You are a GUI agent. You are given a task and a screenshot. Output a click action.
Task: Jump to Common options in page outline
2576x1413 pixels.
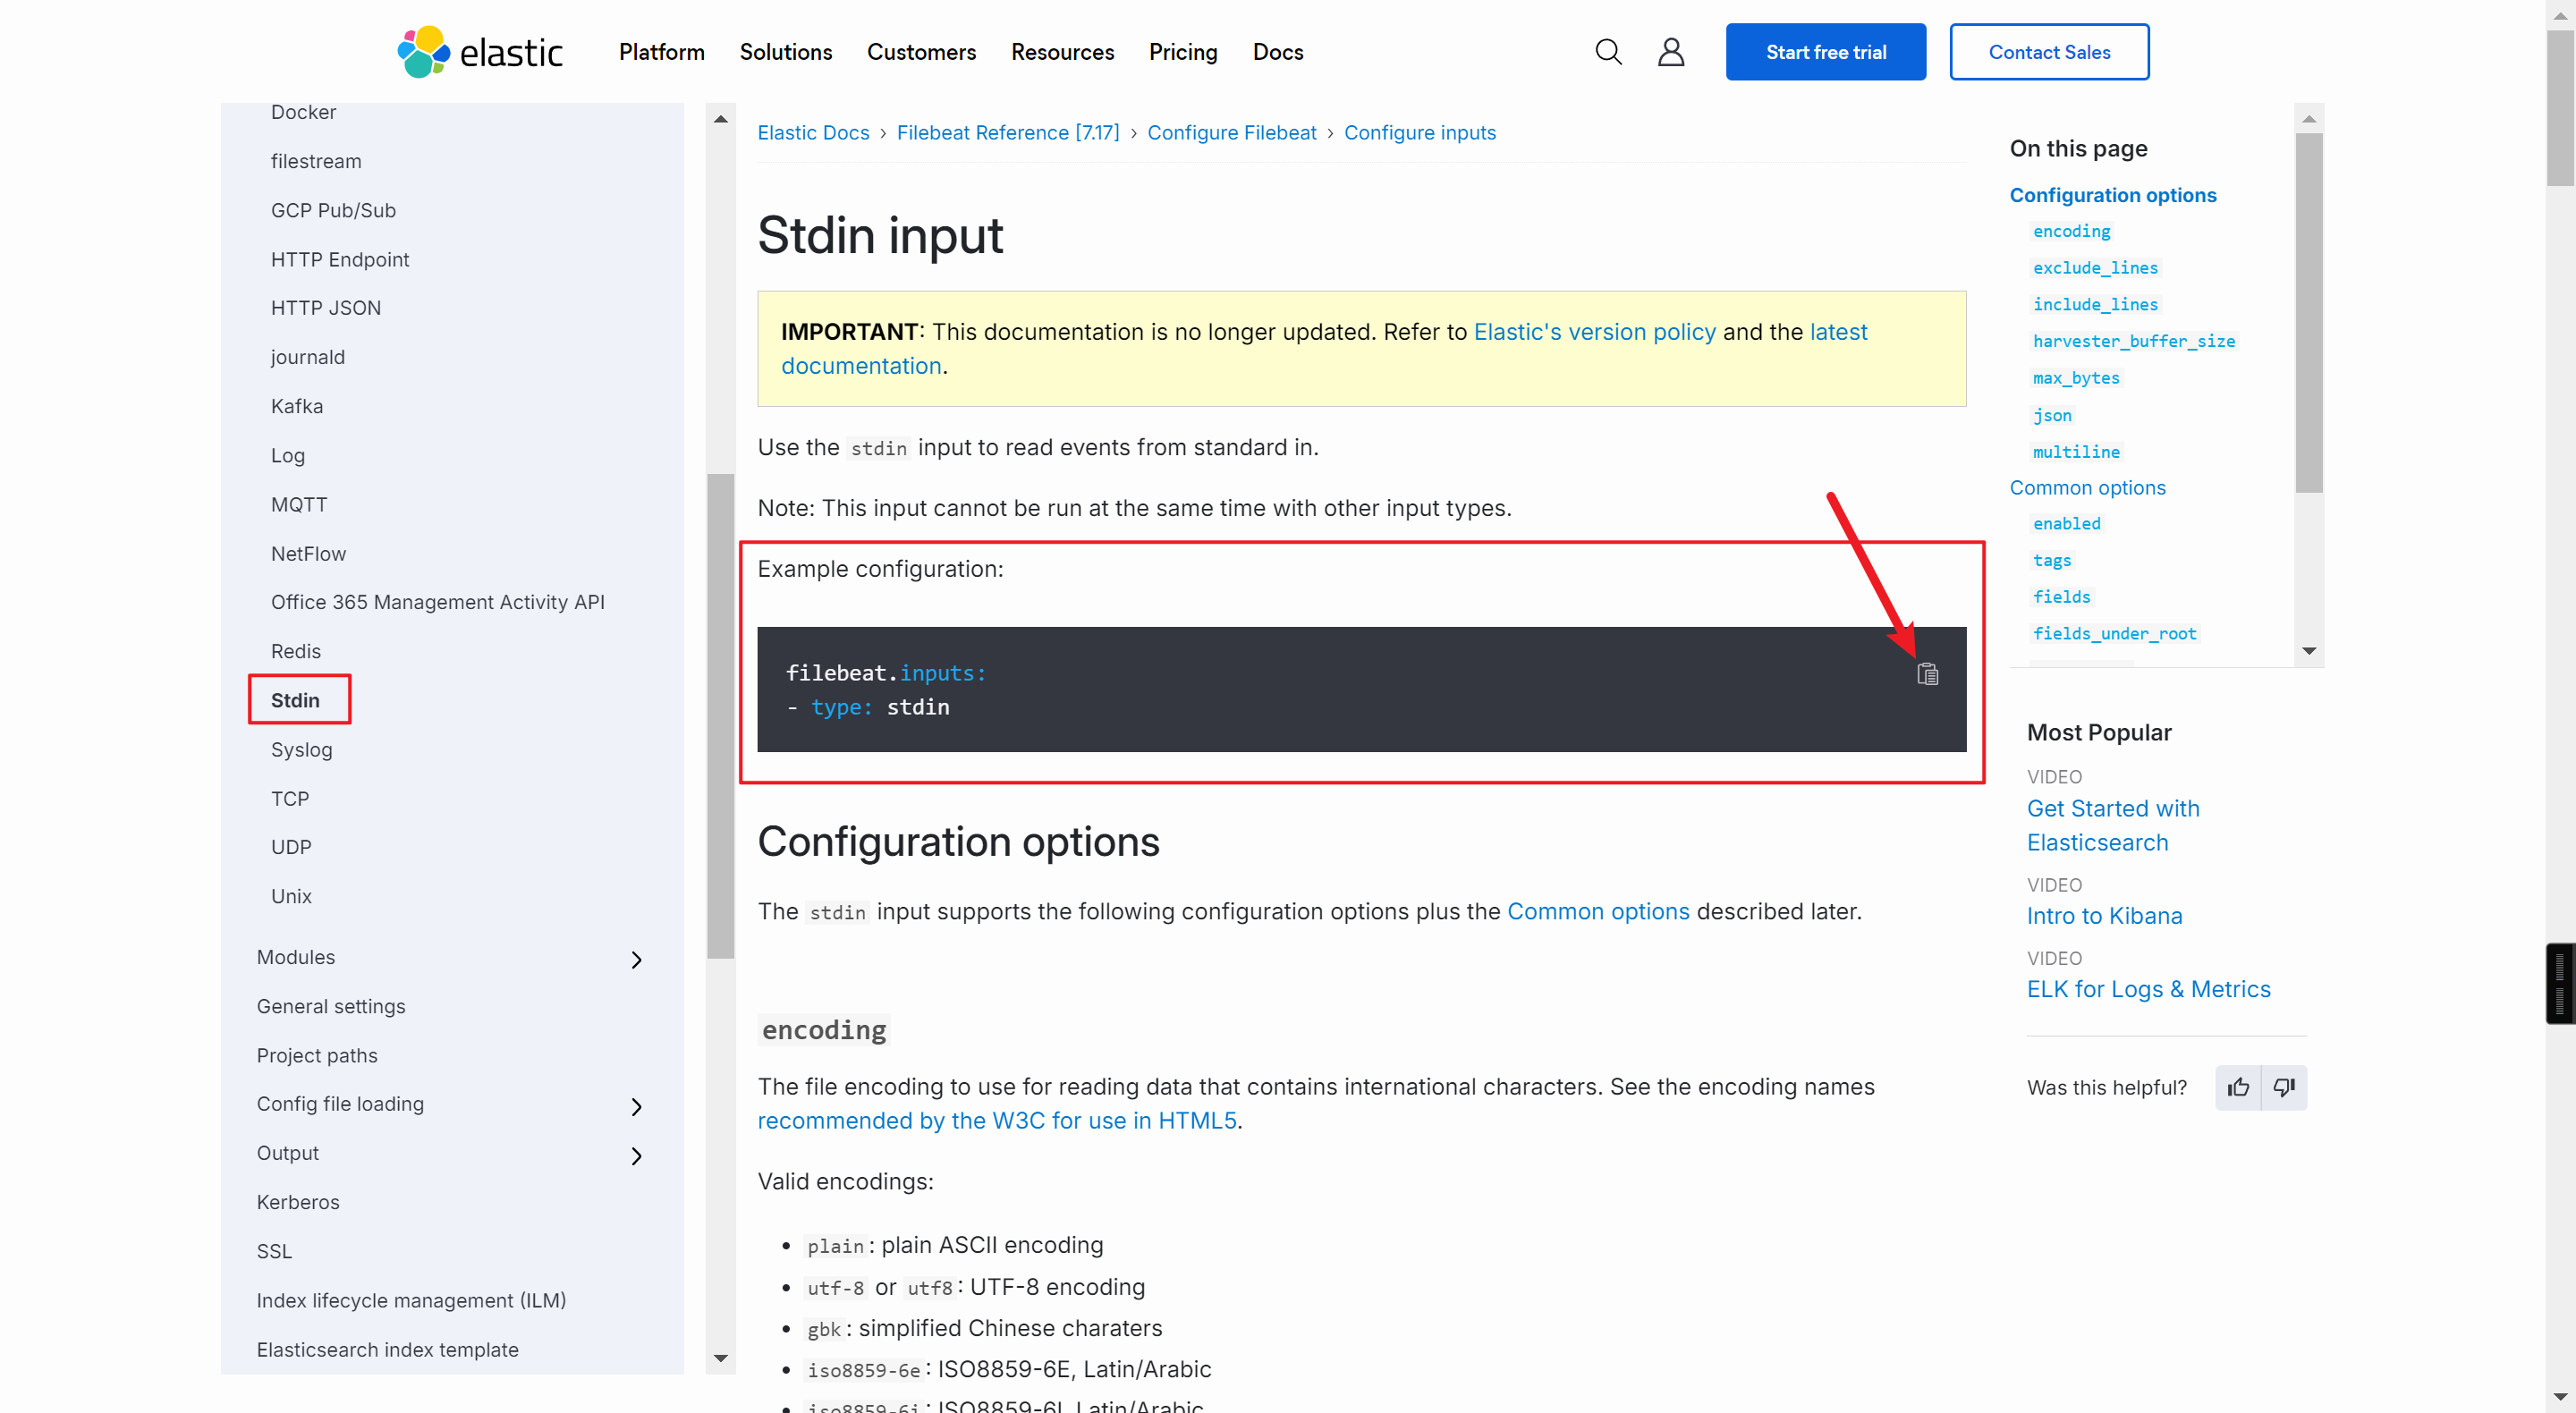click(2087, 488)
